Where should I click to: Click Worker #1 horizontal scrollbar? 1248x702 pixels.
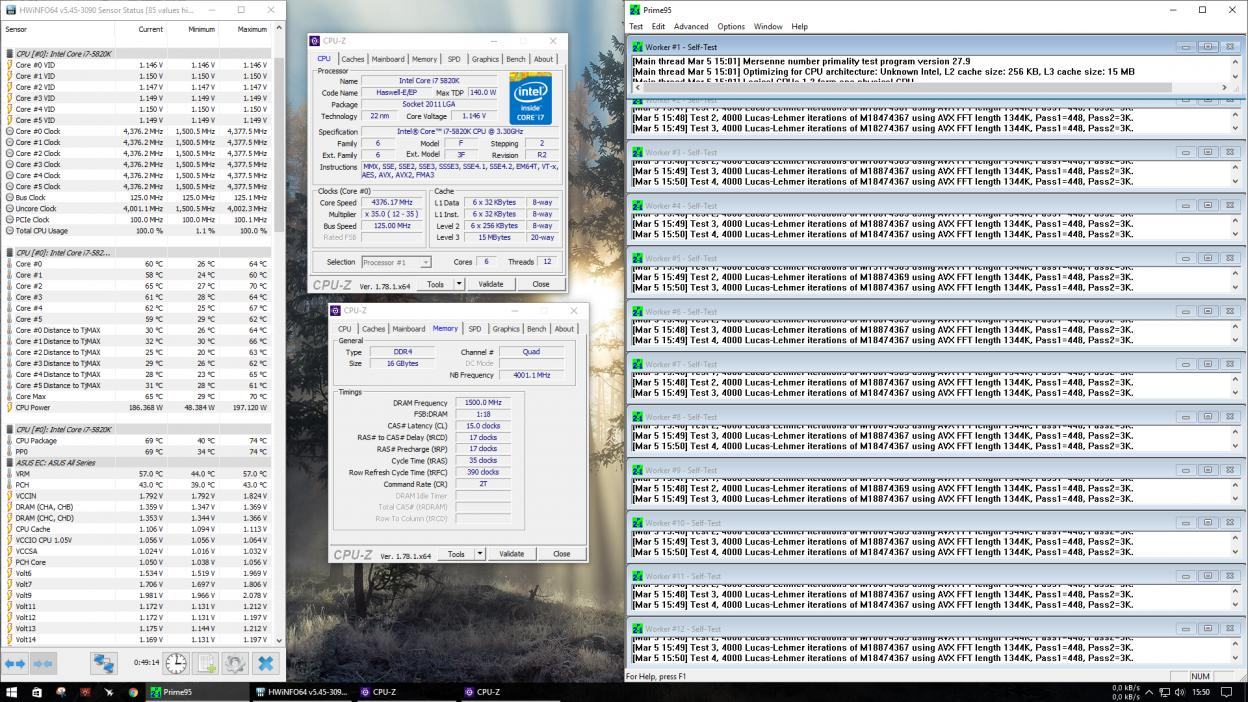932,88
